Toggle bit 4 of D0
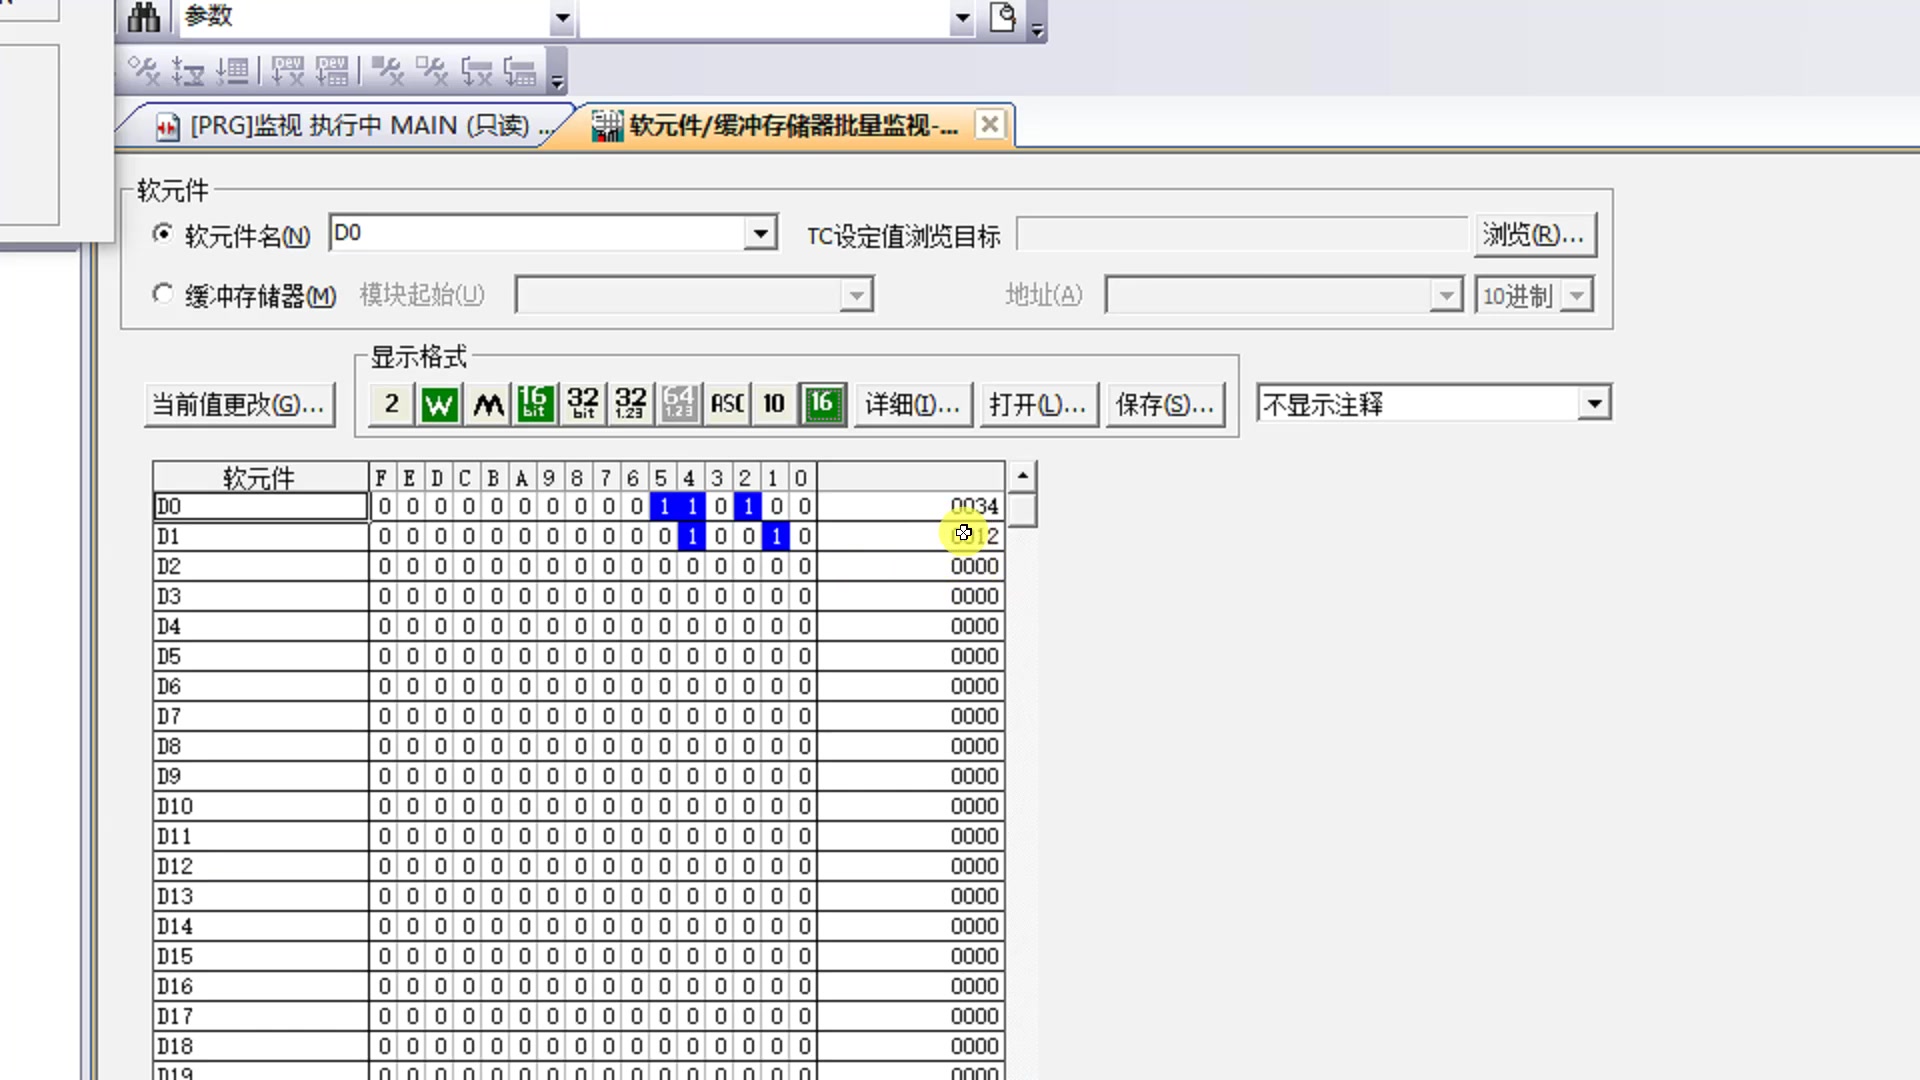1920x1080 pixels. click(692, 507)
